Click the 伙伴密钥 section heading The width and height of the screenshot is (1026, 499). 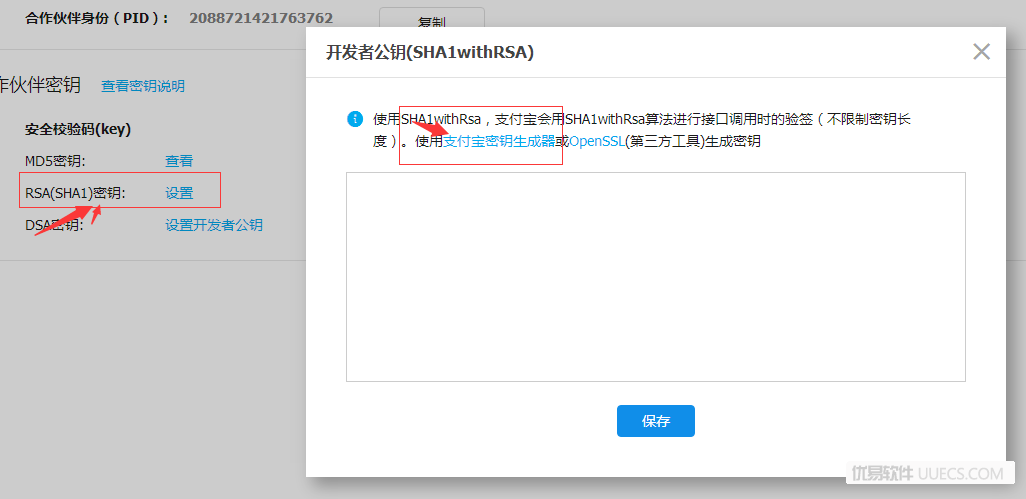(41, 85)
